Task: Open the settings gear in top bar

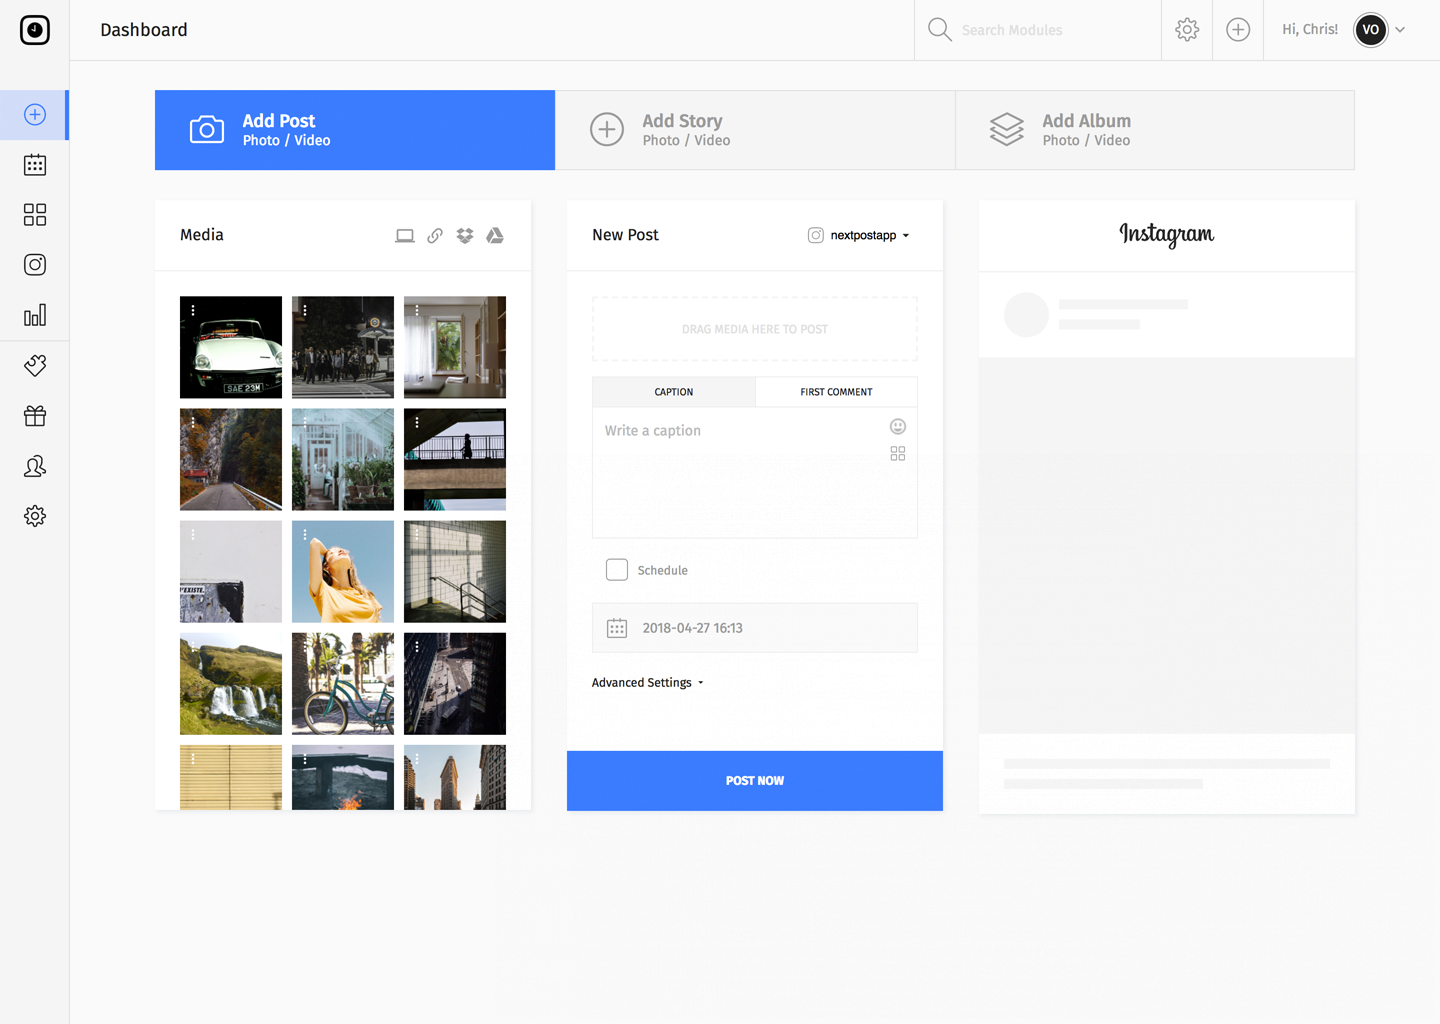Action: point(1187,30)
